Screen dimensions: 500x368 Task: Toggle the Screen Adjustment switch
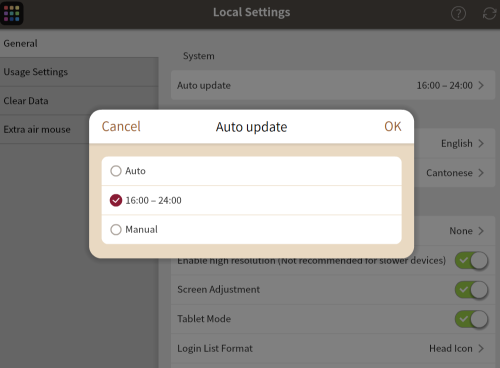(x=472, y=290)
